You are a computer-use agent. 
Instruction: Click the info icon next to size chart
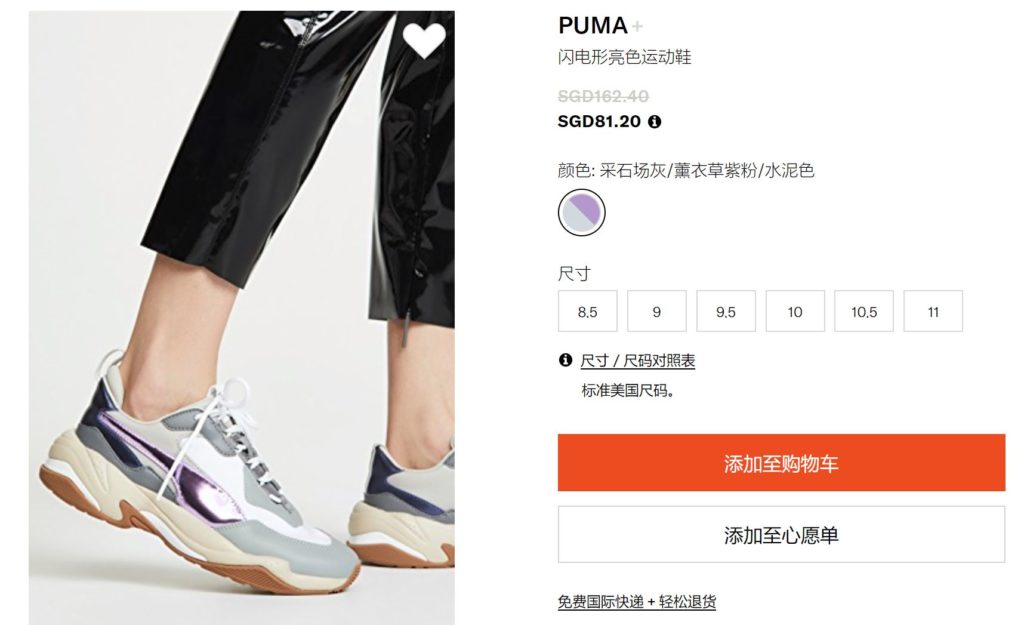click(x=566, y=360)
